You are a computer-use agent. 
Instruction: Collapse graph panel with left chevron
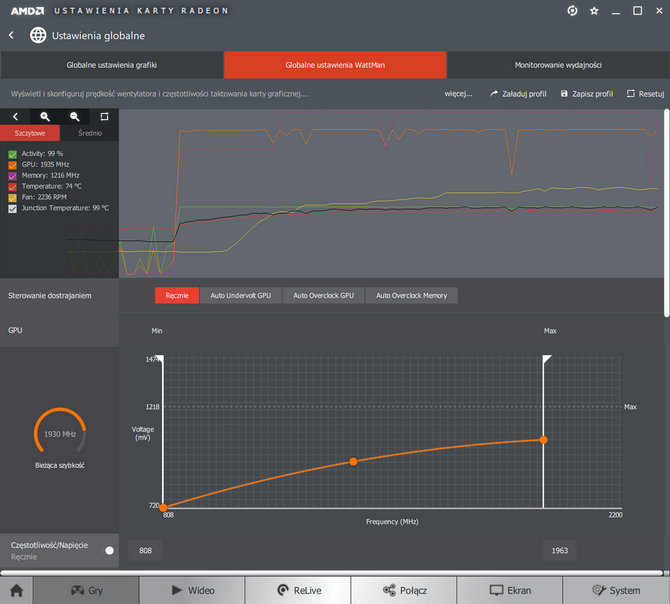point(15,116)
